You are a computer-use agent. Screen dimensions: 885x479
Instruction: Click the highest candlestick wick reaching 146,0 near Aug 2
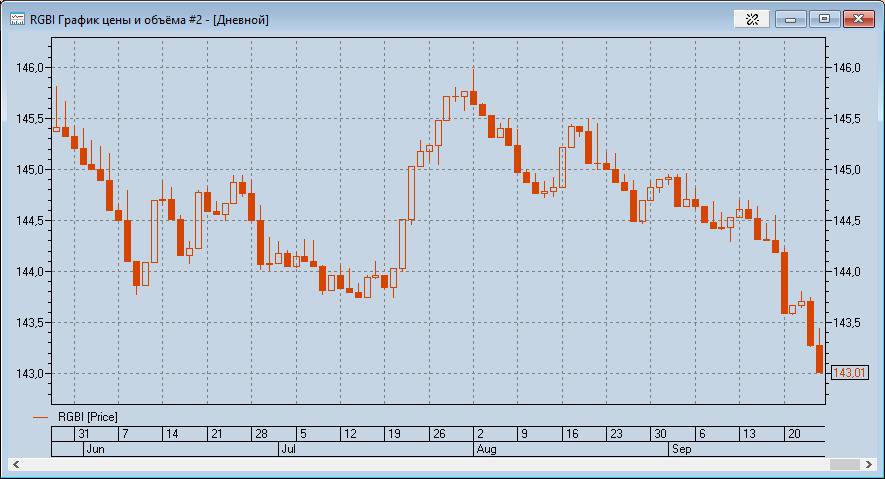point(474,79)
